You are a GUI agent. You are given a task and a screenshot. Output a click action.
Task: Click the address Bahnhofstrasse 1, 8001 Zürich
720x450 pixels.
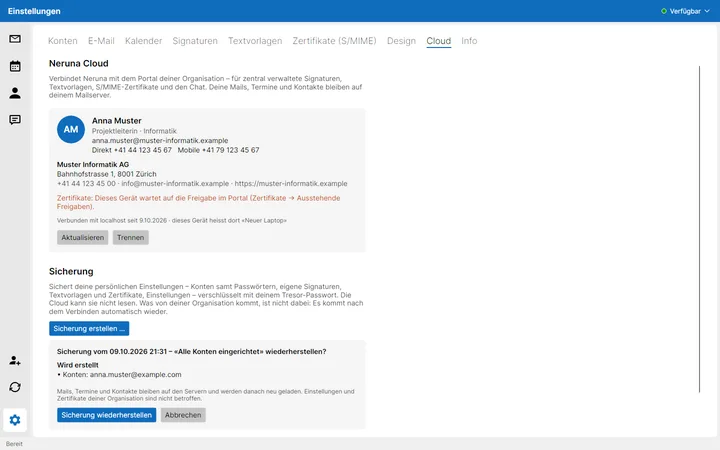pyautogui.click(x=107, y=174)
